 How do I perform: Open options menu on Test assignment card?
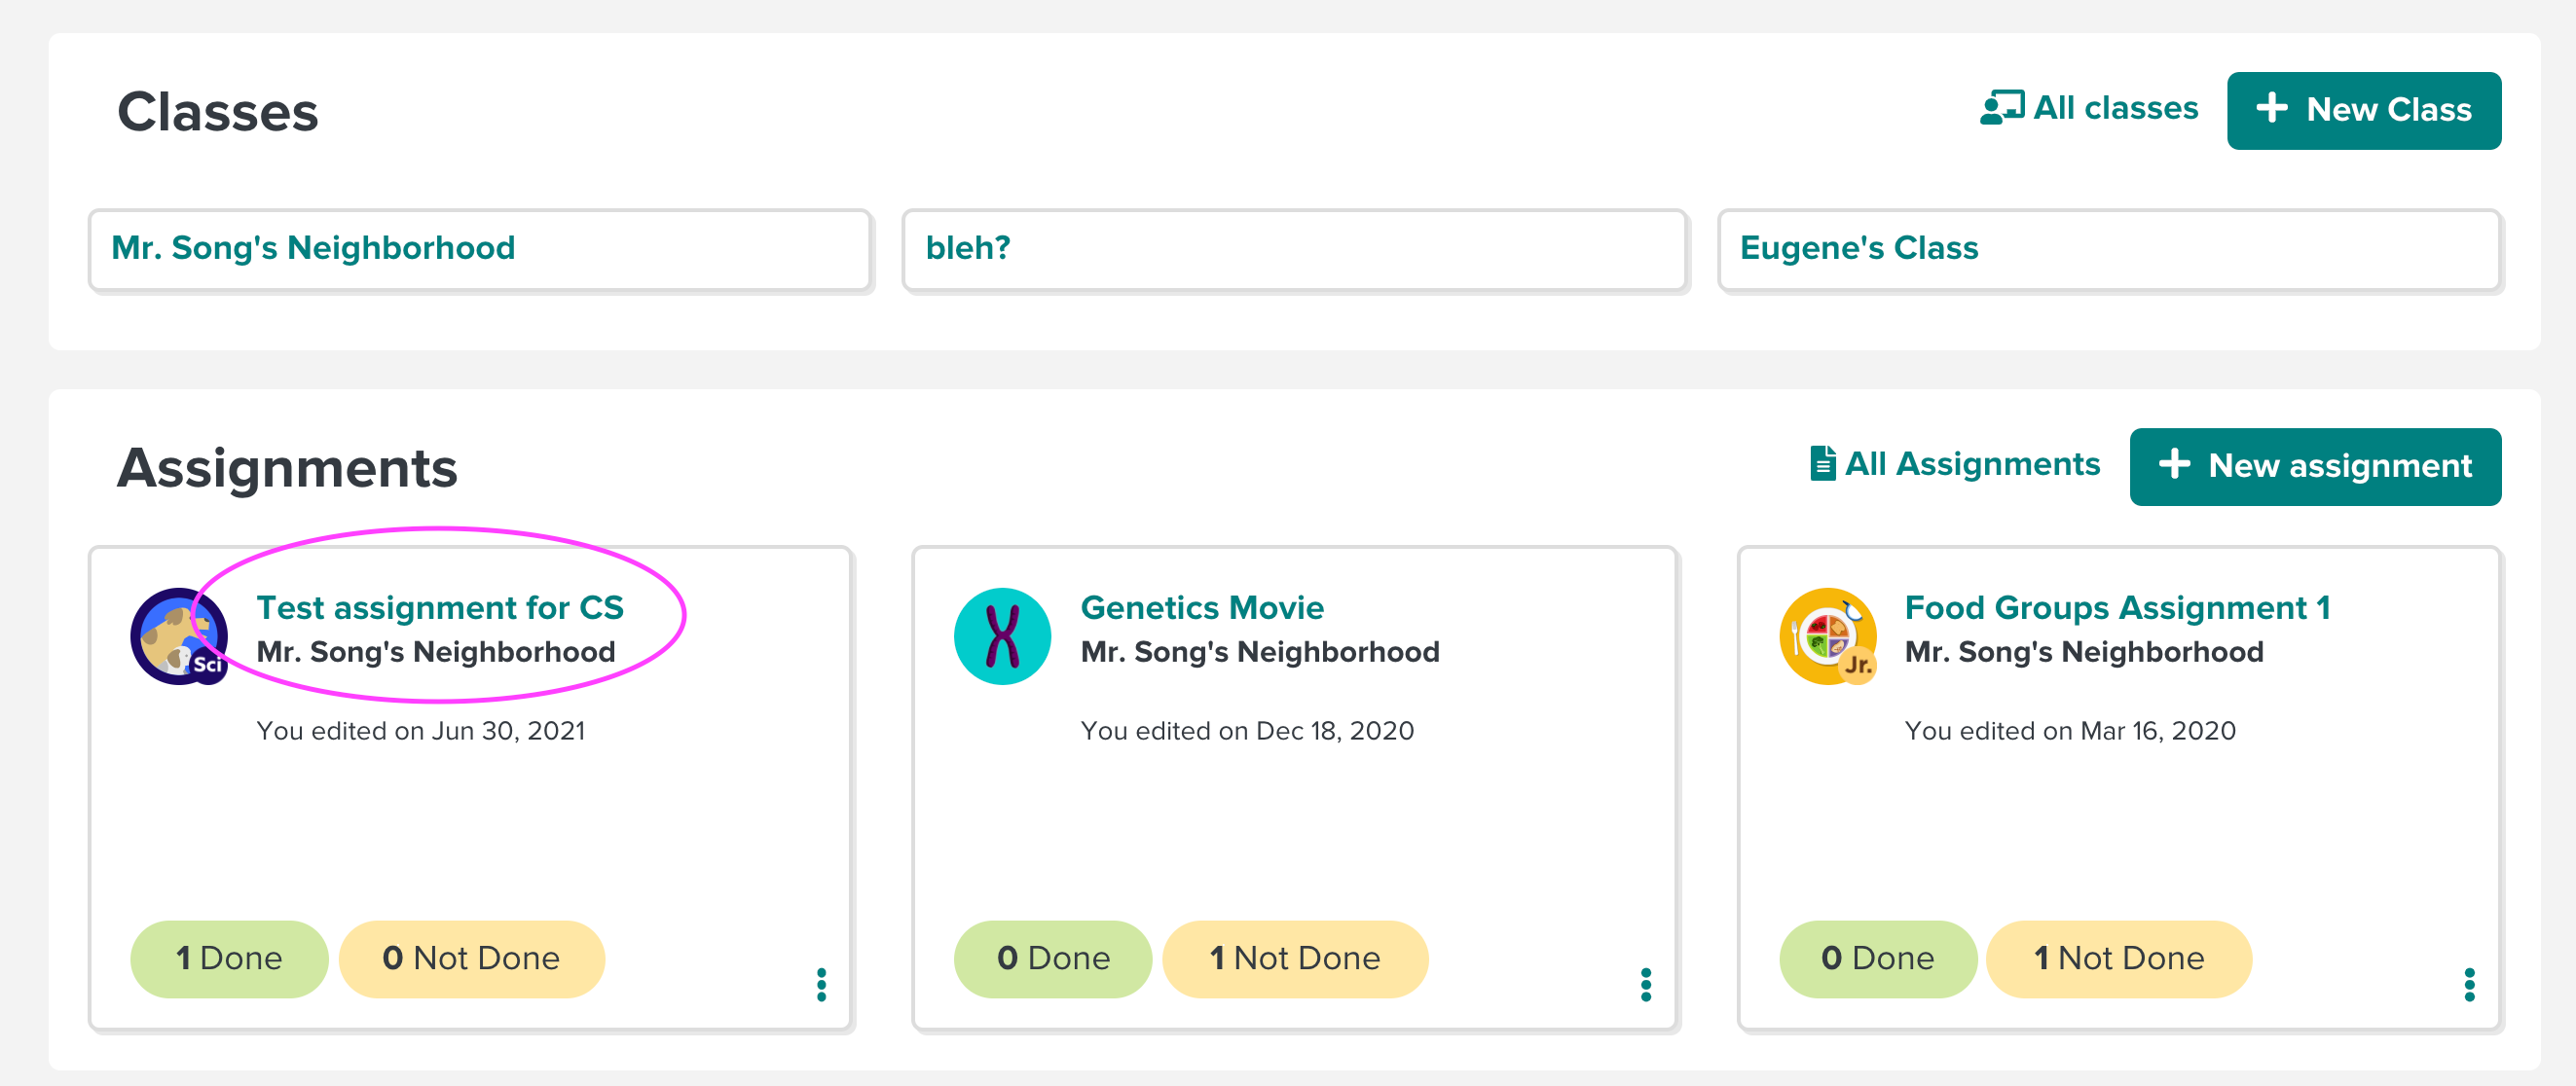(821, 984)
